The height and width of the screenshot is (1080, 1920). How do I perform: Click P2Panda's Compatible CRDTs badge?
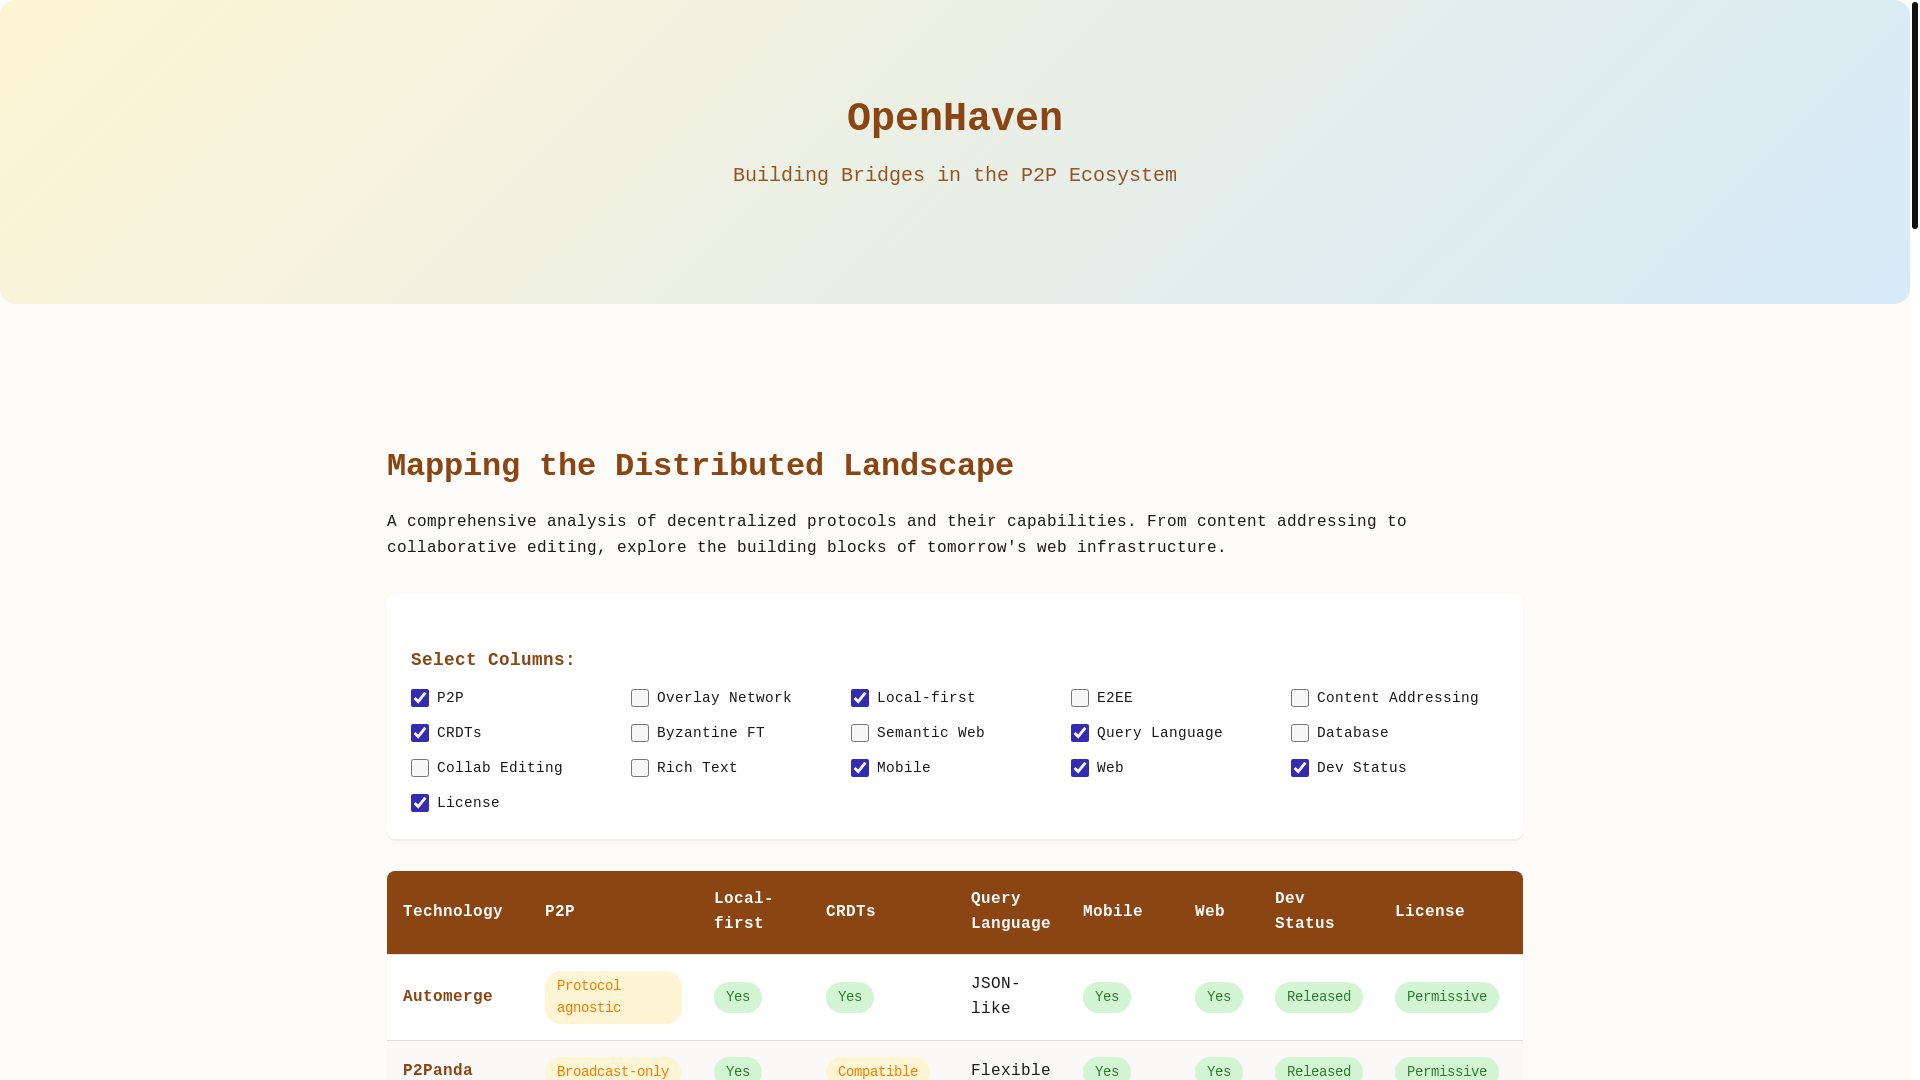(x=878, y=1069)
